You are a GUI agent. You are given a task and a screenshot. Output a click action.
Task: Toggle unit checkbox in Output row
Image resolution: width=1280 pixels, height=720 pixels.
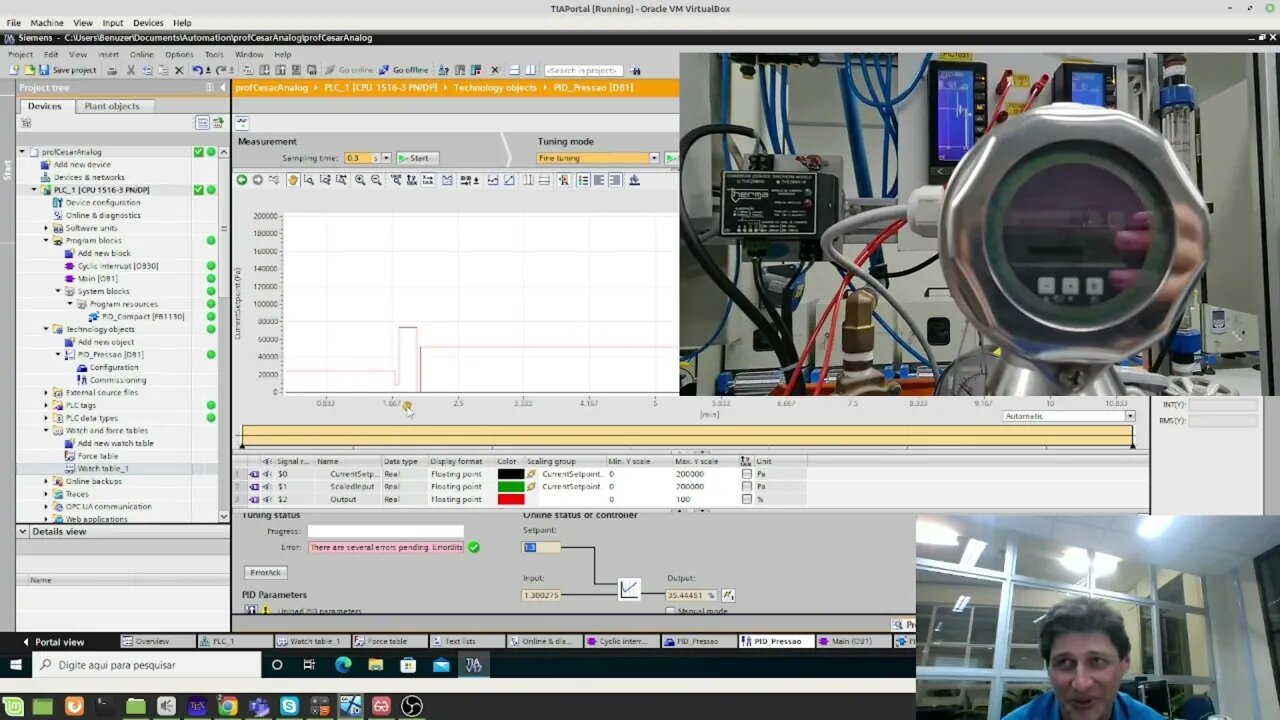tap(746, 499)
